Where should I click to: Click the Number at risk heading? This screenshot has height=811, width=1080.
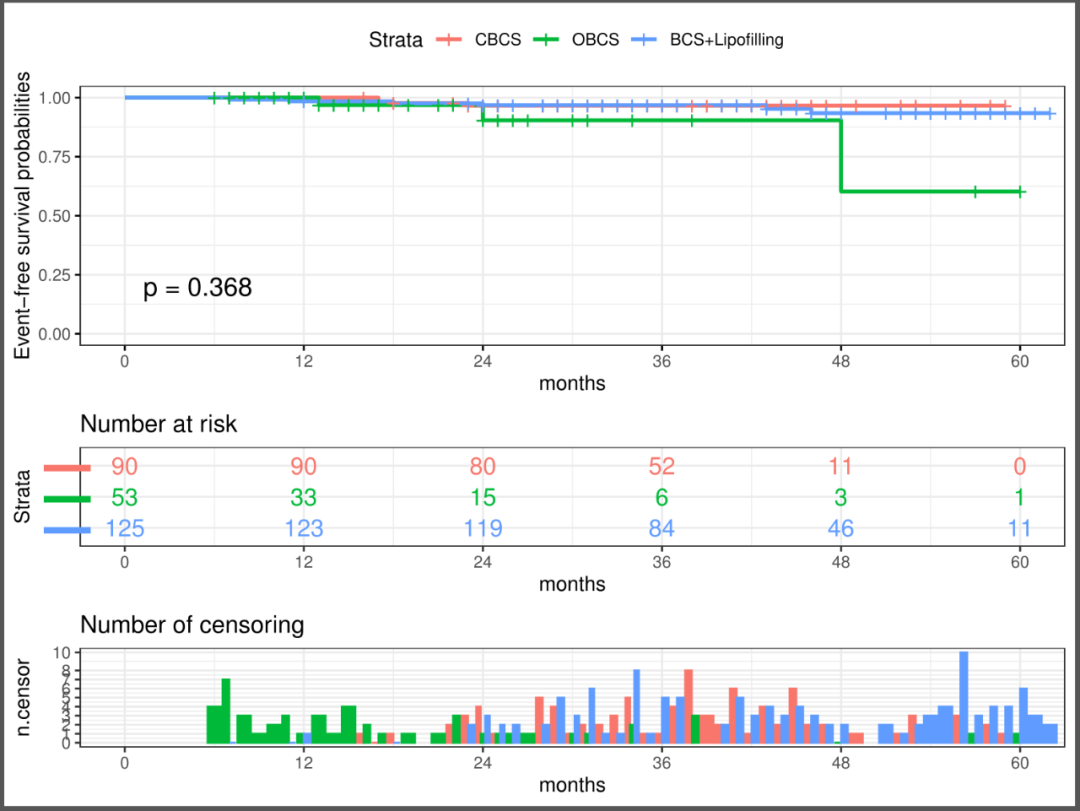pos(159,423)
